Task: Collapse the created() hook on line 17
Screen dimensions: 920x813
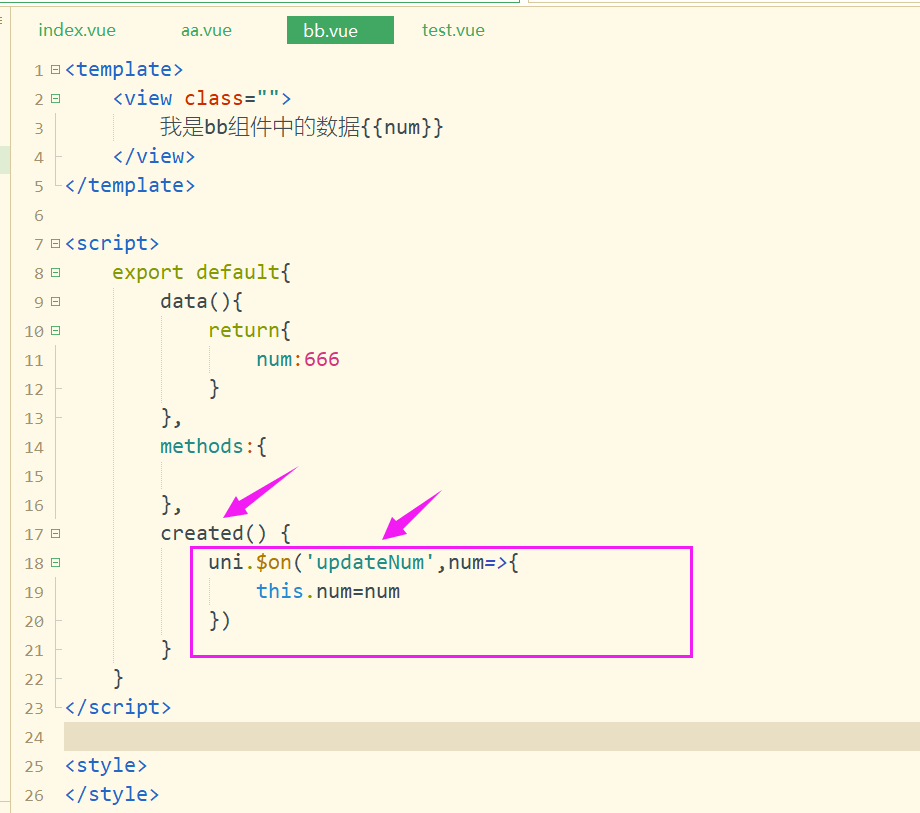Action: click(55, 534)
